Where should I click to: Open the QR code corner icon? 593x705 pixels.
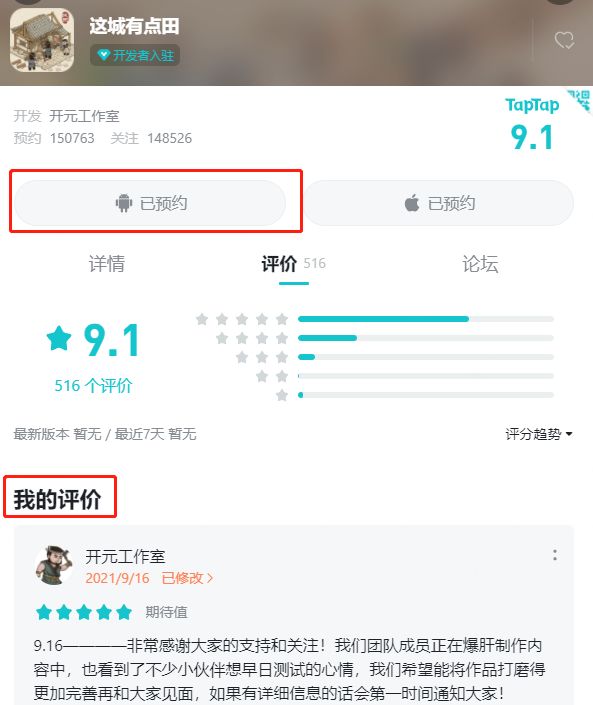point(580,100)
